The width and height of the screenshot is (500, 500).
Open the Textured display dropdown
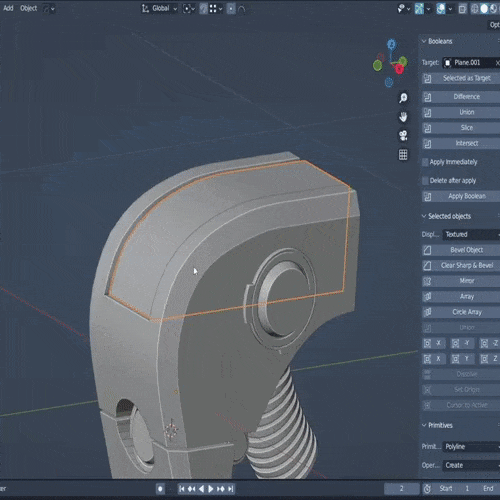pos(471,234)
